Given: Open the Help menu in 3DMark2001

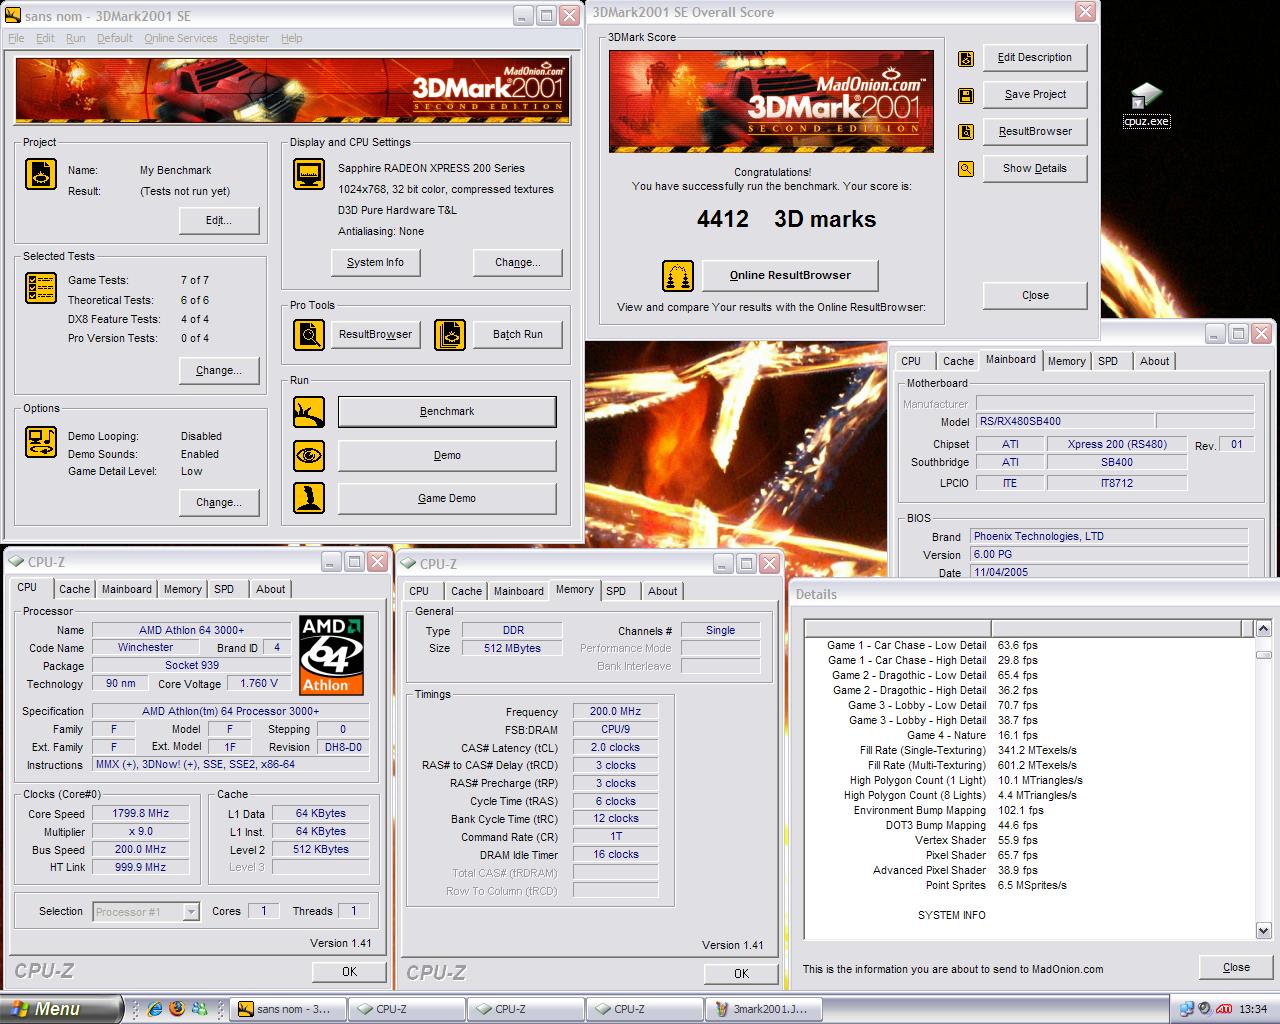Looking at the screenshot, I should point(291,38).
